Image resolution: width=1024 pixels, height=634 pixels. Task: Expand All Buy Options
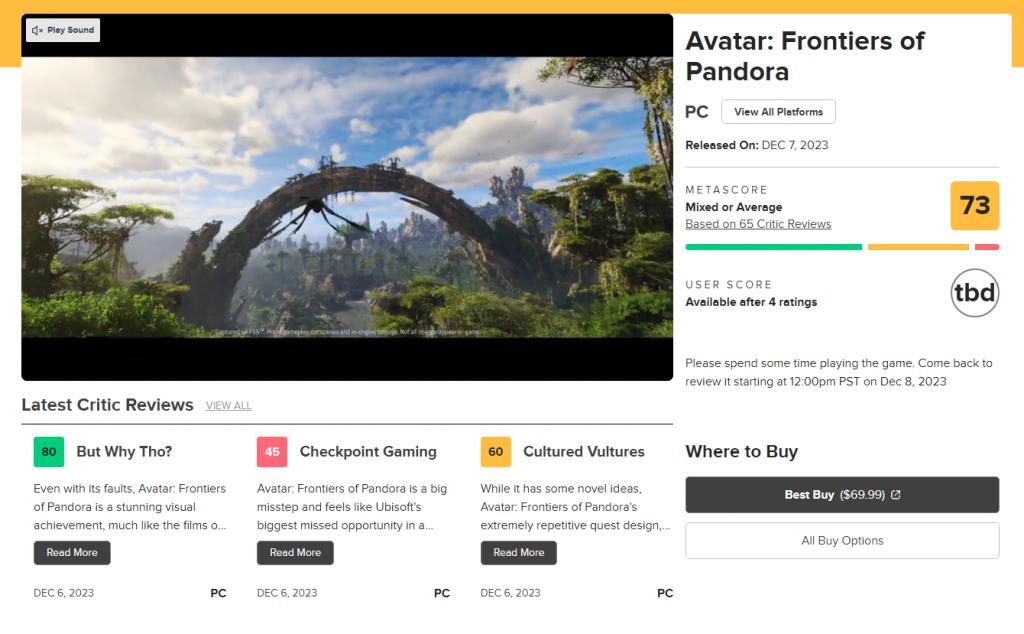pyautogui.click(x=842, y=541)
